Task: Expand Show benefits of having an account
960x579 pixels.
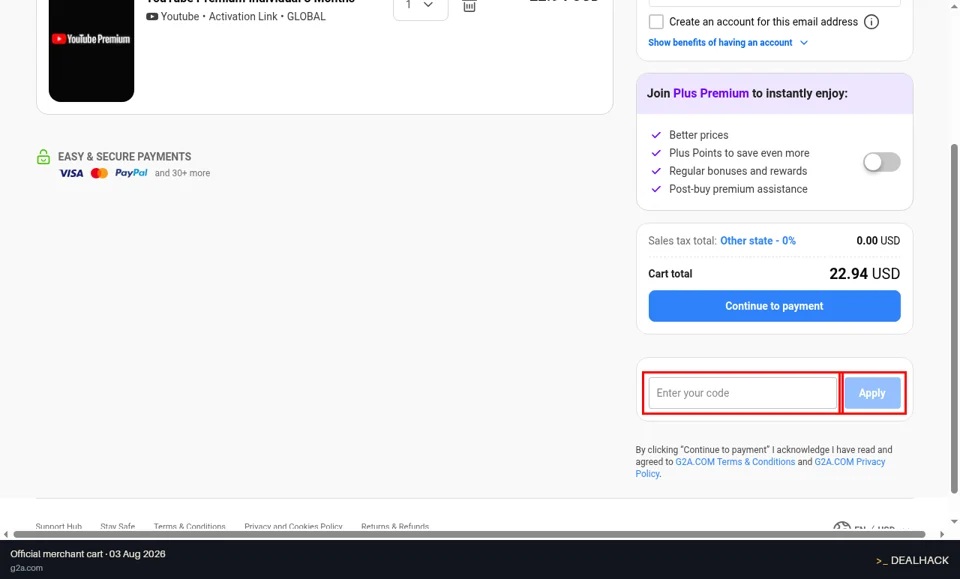Action: pos(728,43)
